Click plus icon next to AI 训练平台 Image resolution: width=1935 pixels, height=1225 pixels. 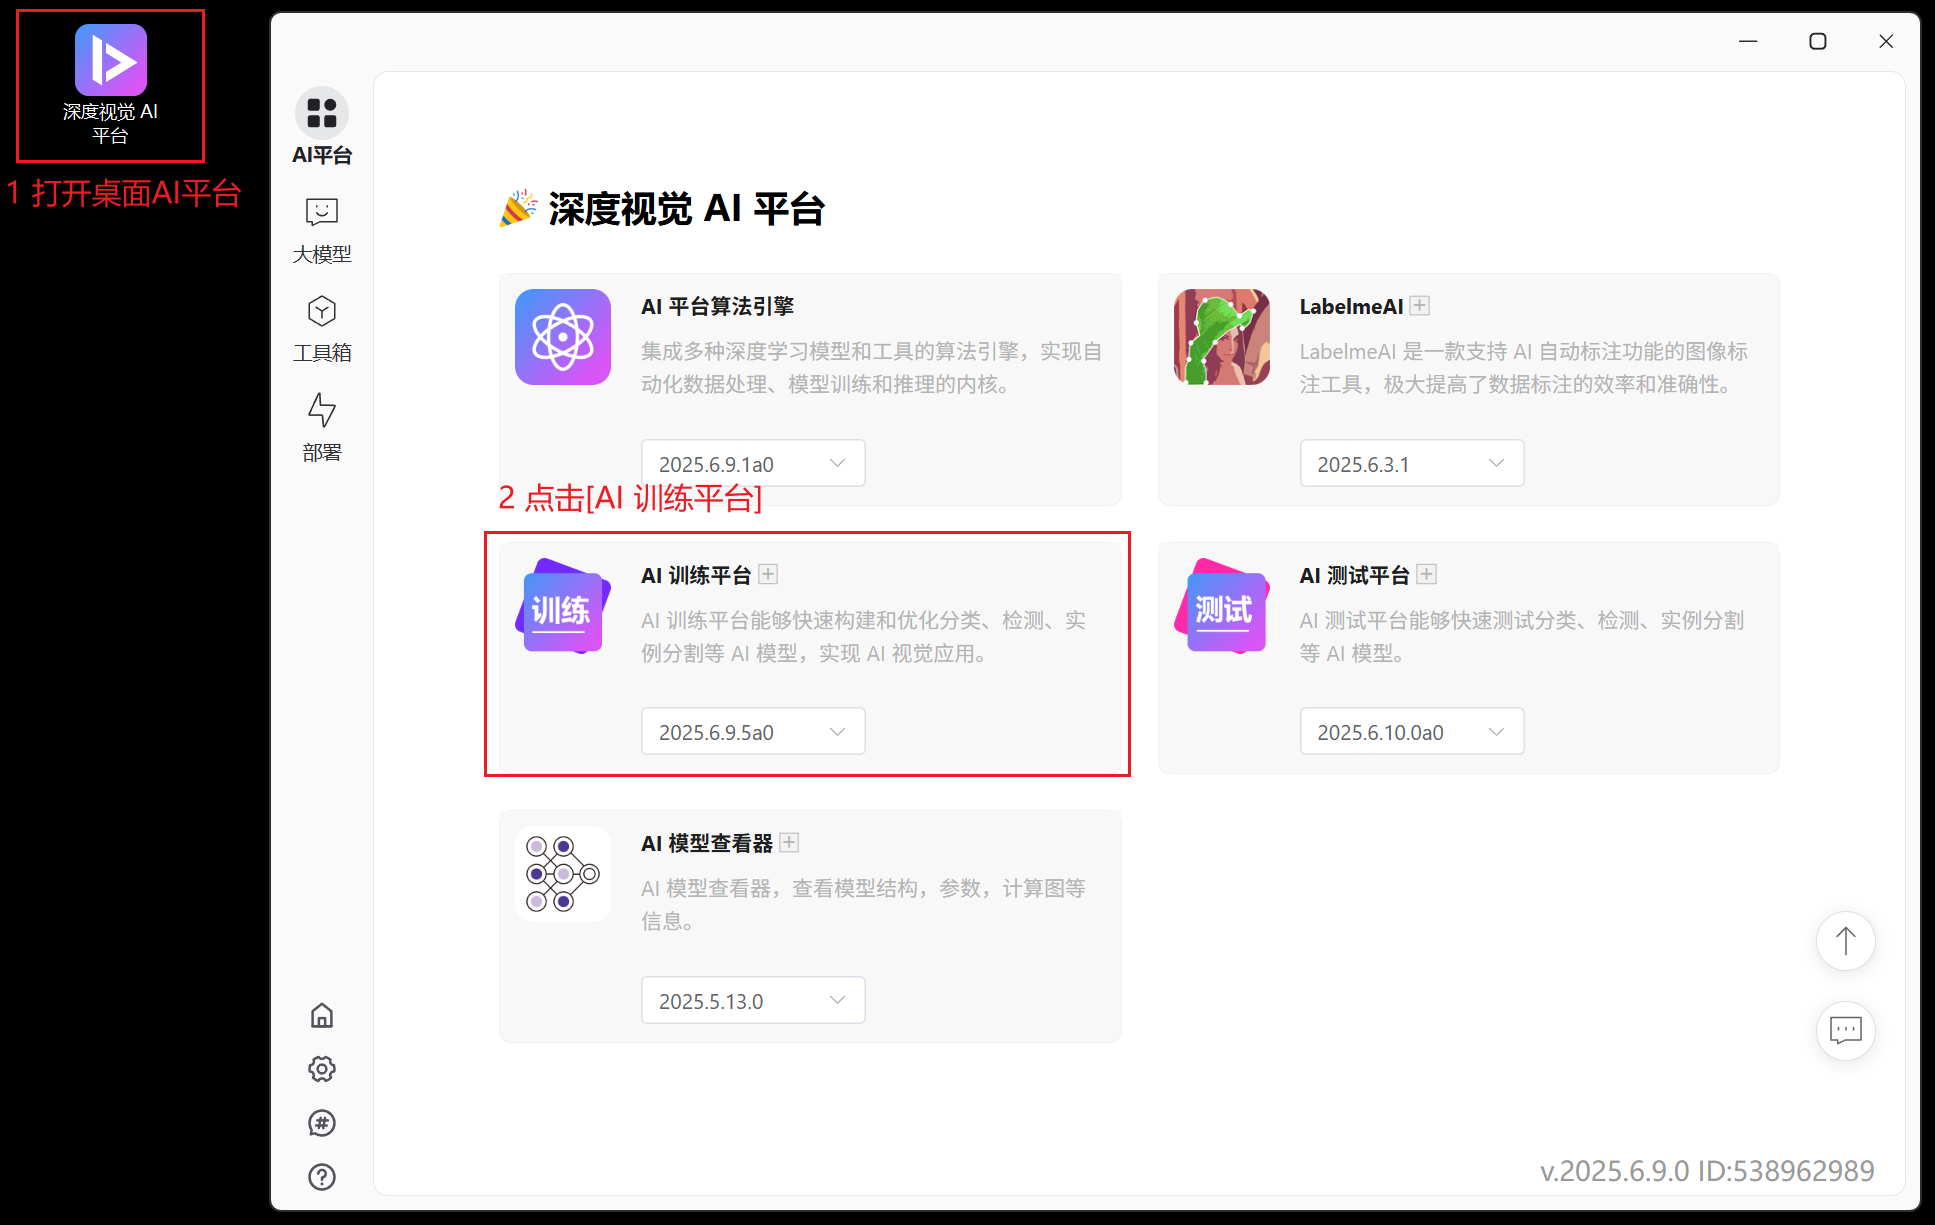point(768,574)
